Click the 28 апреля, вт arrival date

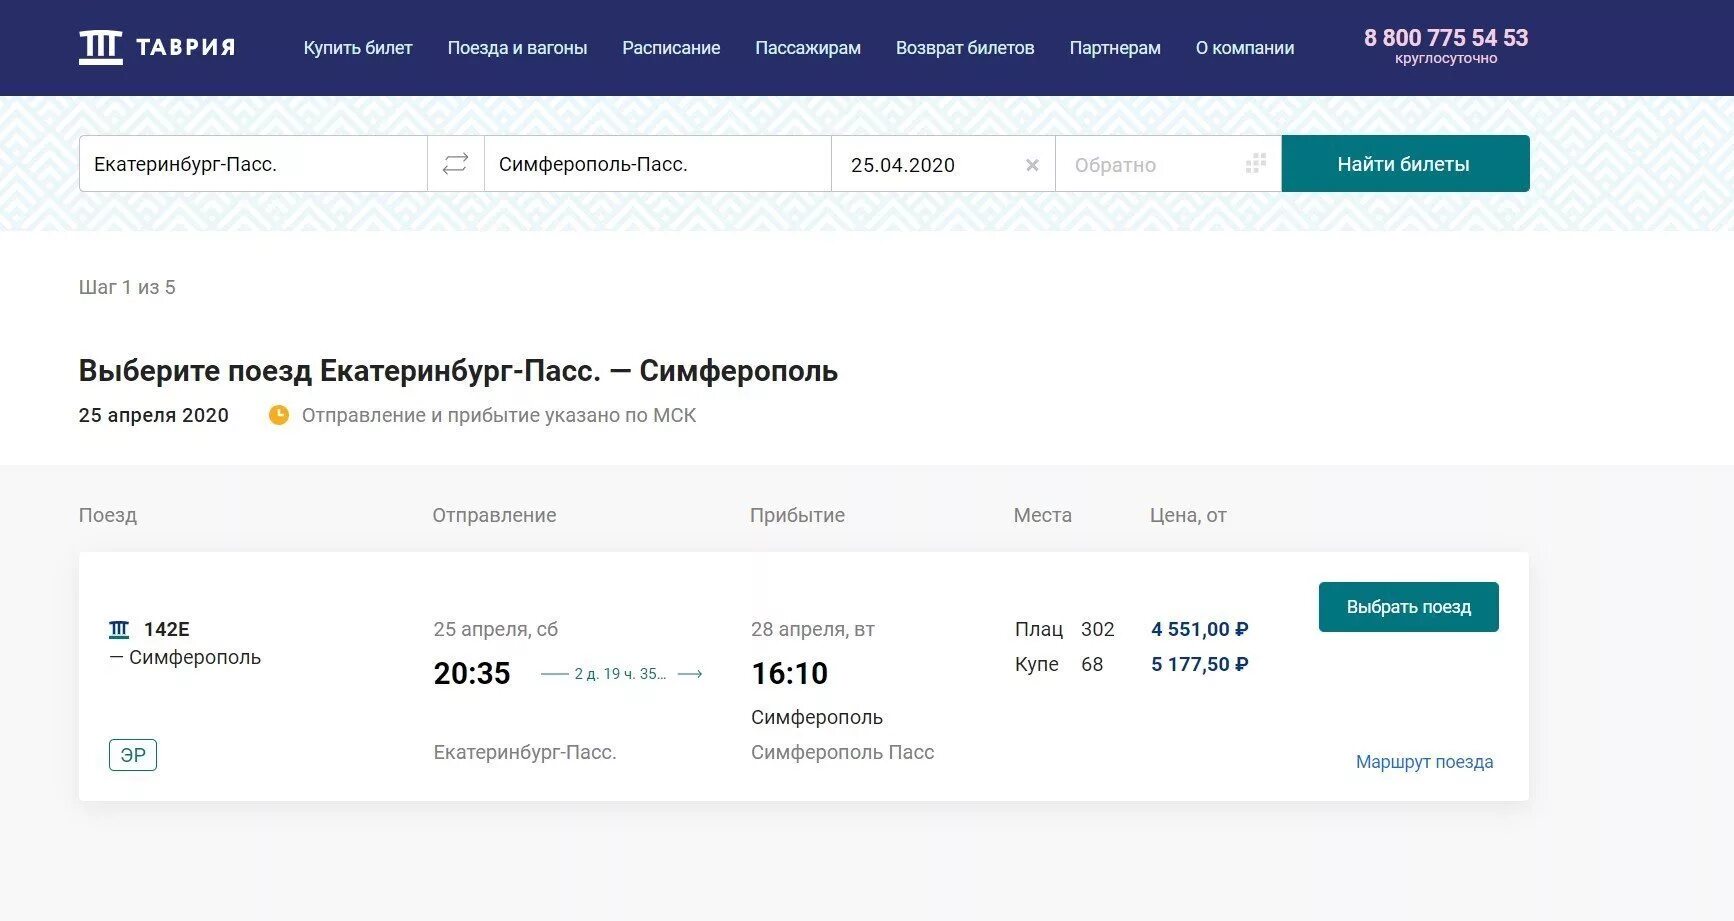pyautogui.click(x=813, y=629)
